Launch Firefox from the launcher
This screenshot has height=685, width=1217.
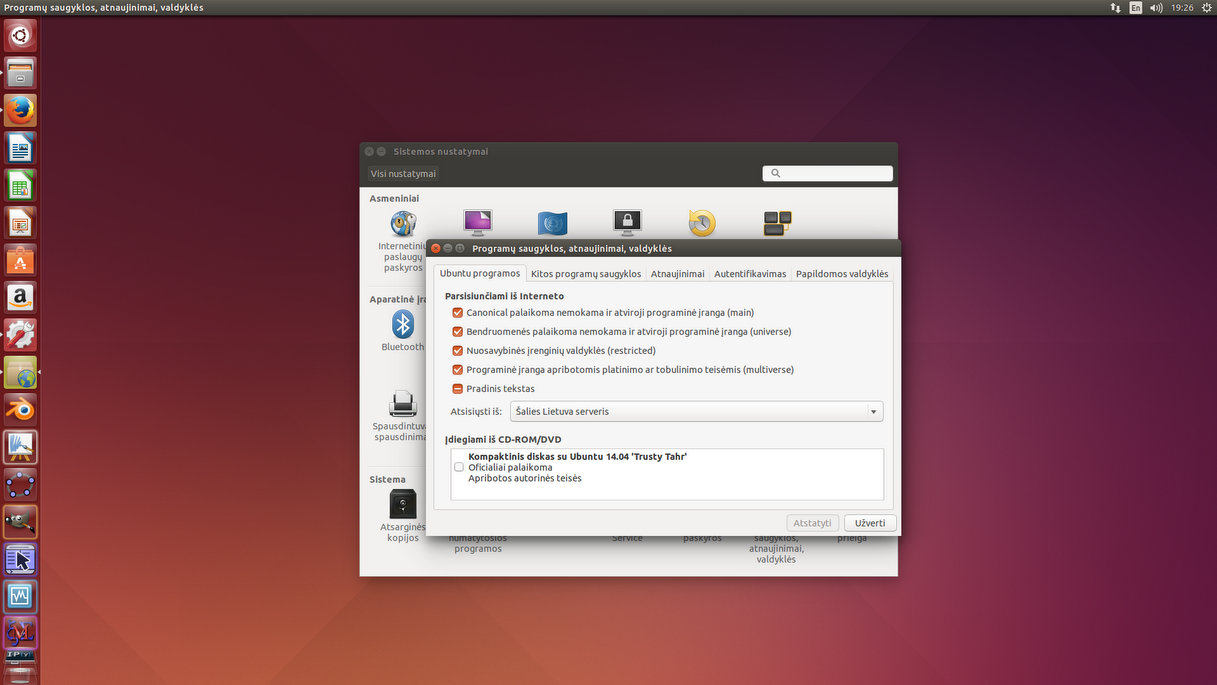[x=20, y=110]
